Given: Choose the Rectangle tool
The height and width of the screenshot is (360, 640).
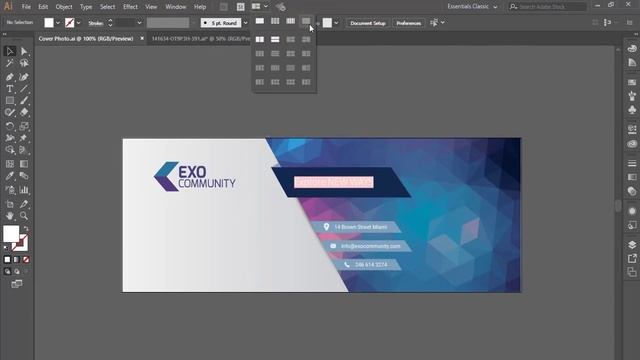Looking at the screenshot, I should (x=10, y=100).
